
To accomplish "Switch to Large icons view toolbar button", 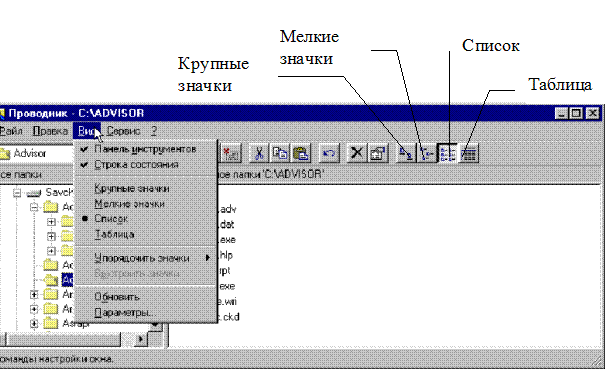I will [x=405, y=153].
